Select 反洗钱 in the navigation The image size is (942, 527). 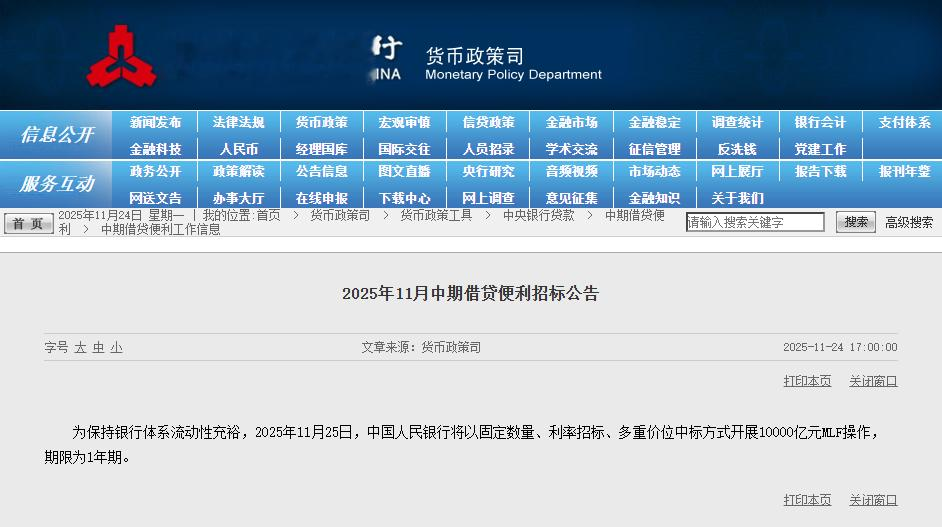point(737,149)
